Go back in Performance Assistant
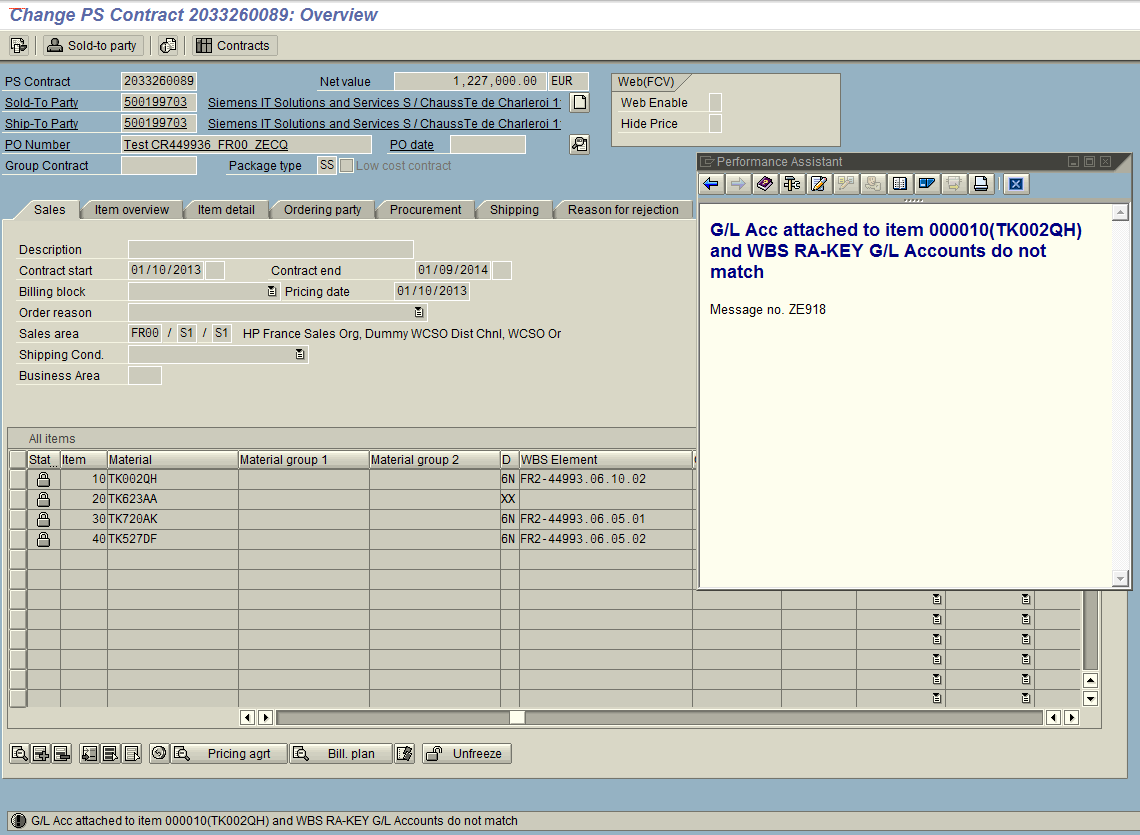The height and width of the screenshot is (835, 1140). 711,184
